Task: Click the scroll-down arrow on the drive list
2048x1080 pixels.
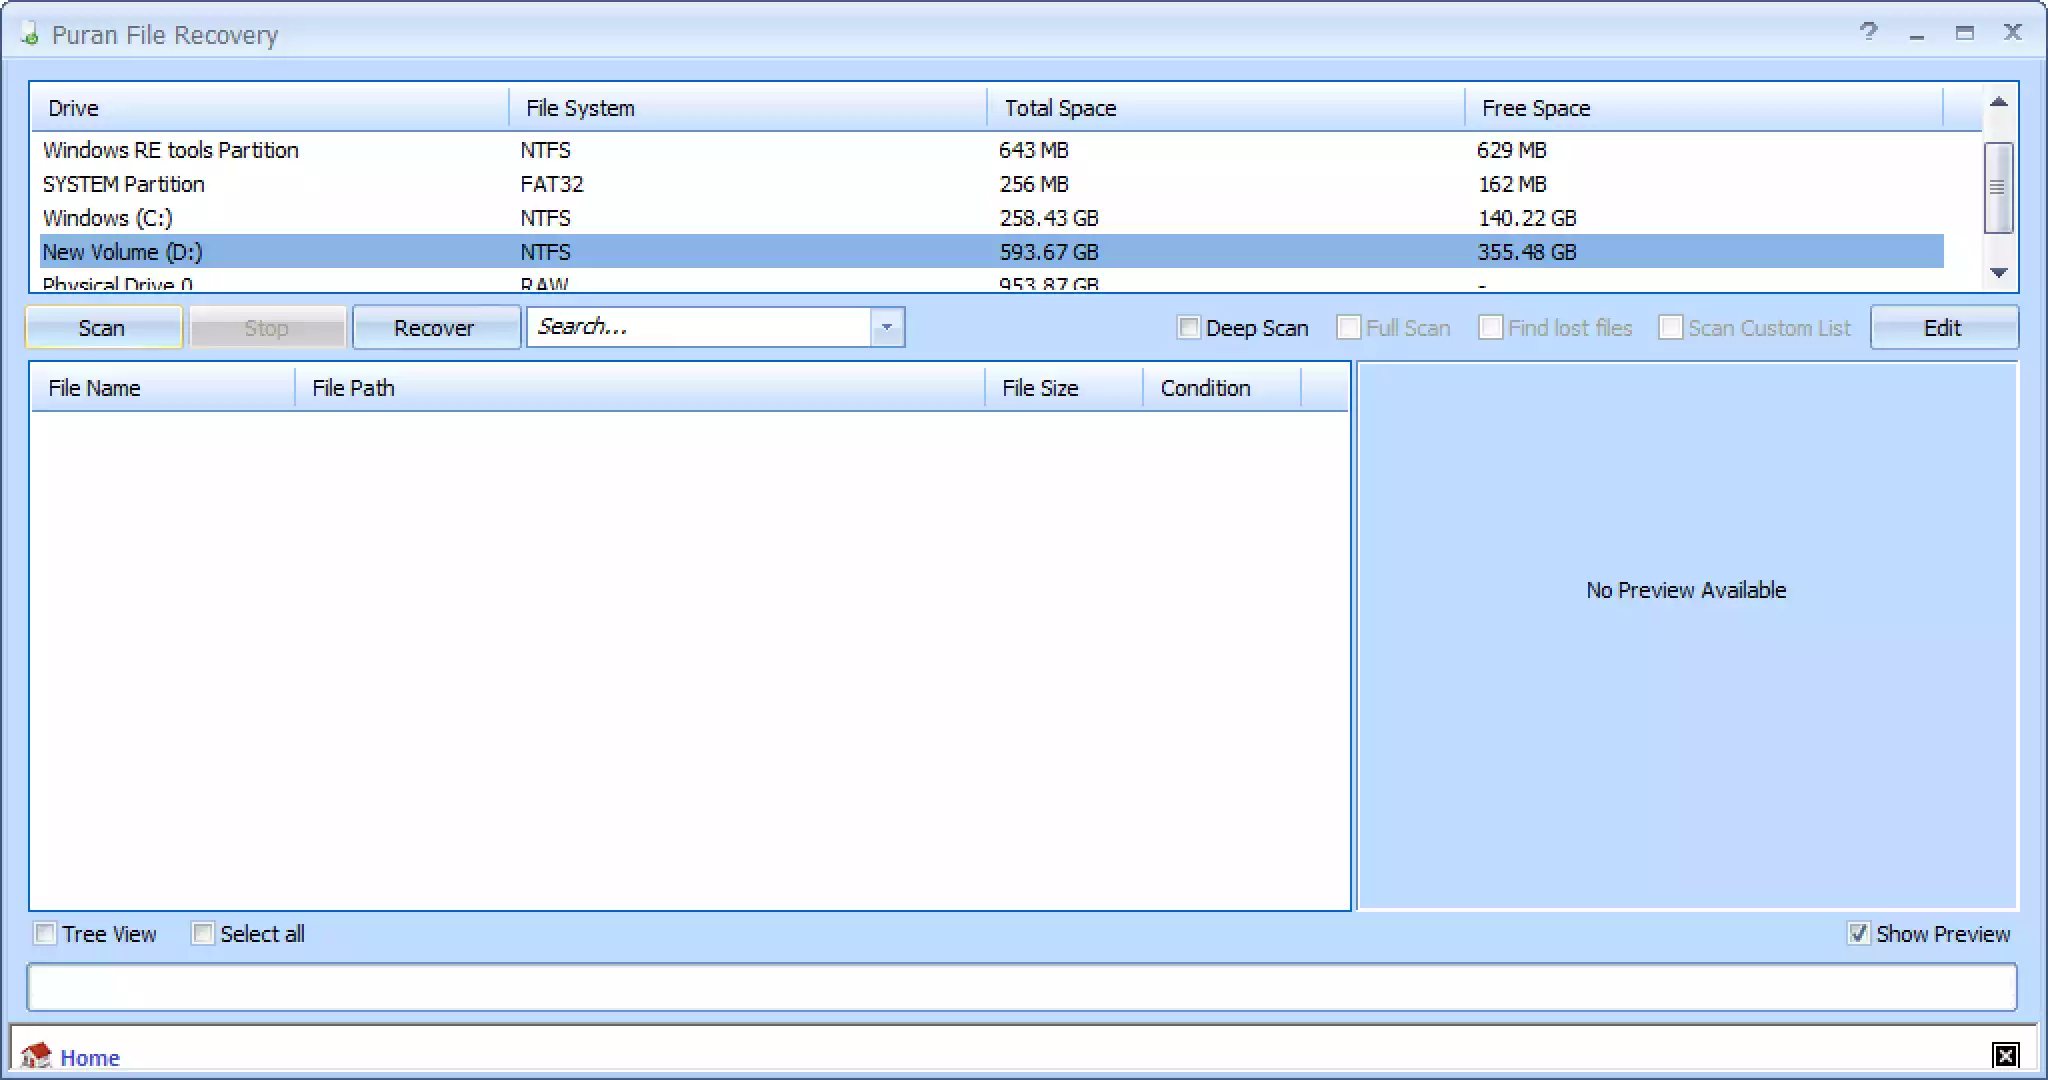Action: (x=1998, y=273)
